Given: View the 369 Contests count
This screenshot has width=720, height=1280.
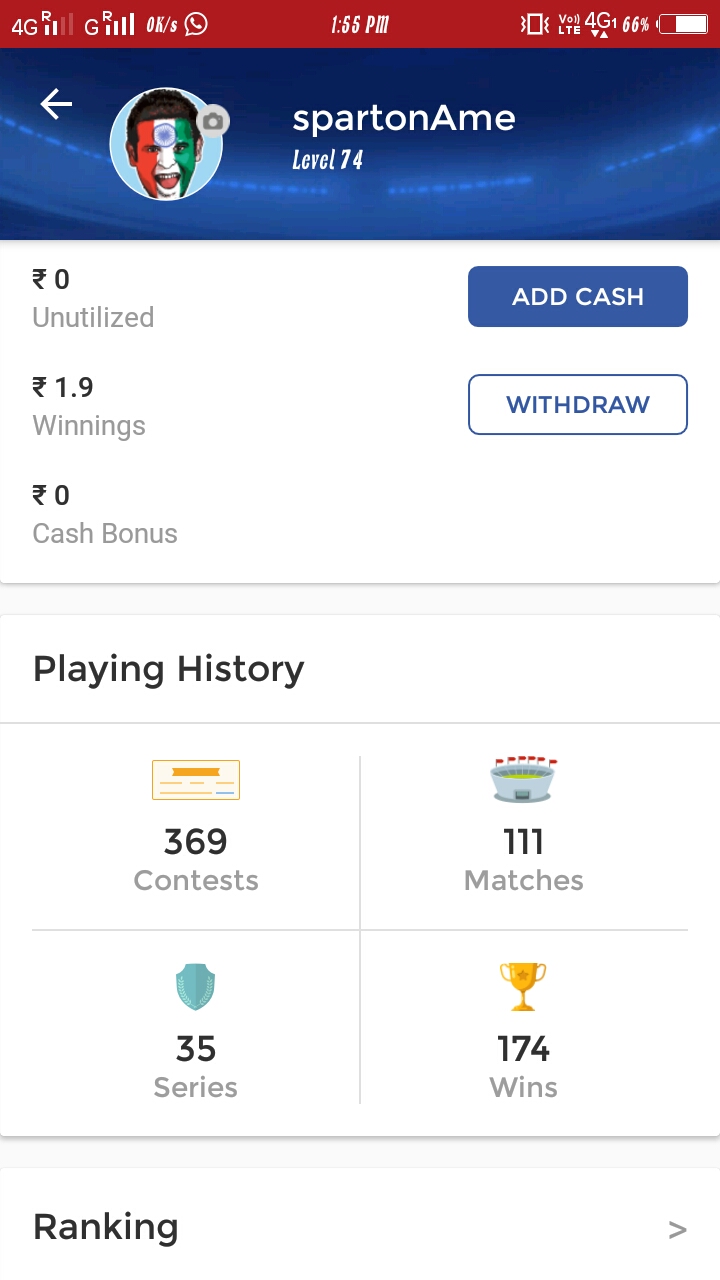Looking at the screenshot, I should tap(196, 842).
